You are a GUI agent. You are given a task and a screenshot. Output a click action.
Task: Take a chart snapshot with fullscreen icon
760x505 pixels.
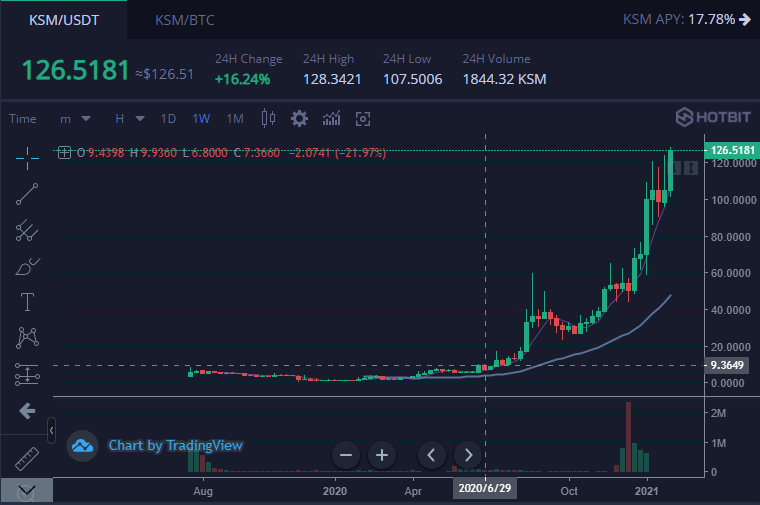363,119
